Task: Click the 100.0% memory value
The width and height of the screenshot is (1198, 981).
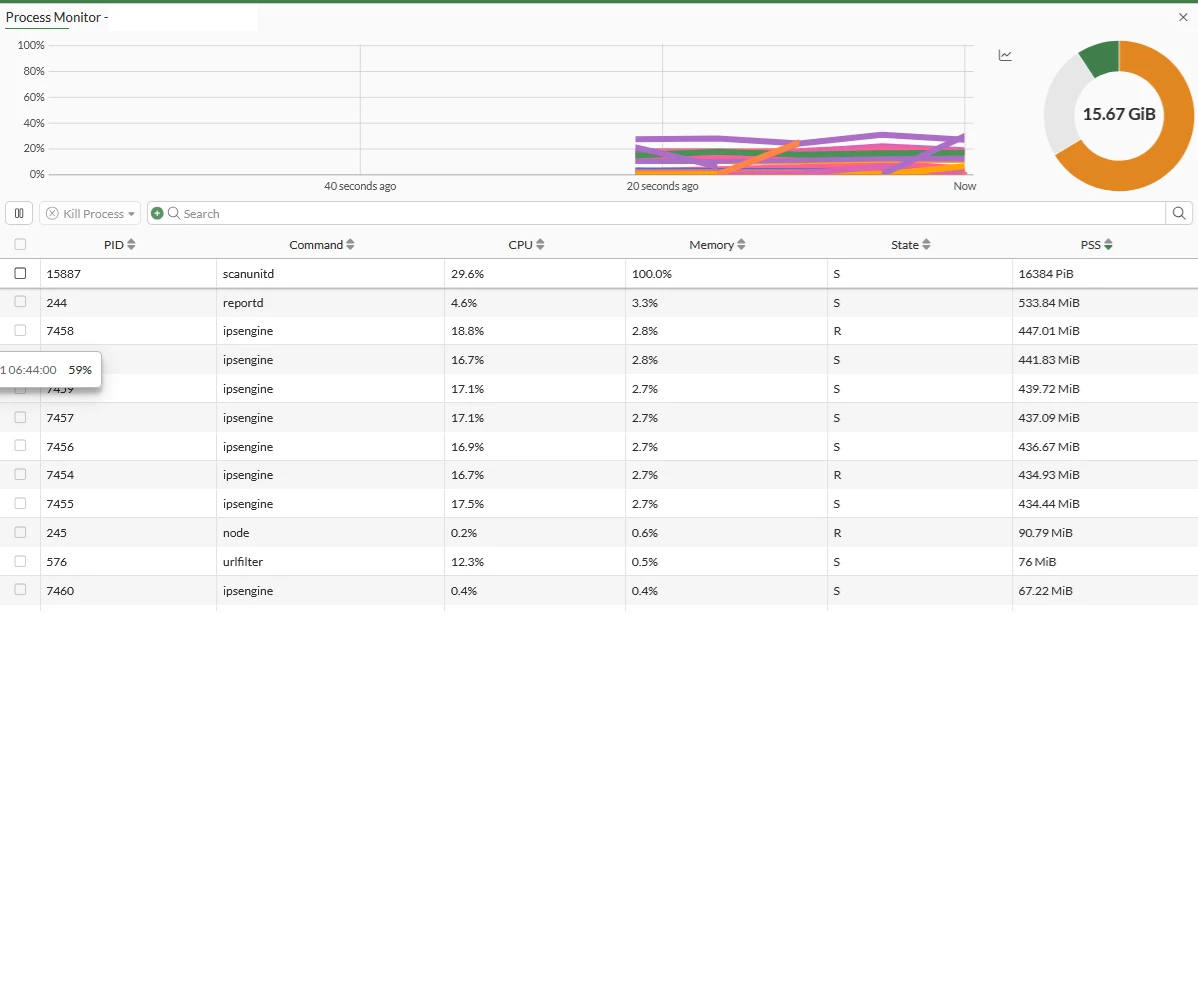Action: pyautogui.click(x=652, y=274)
